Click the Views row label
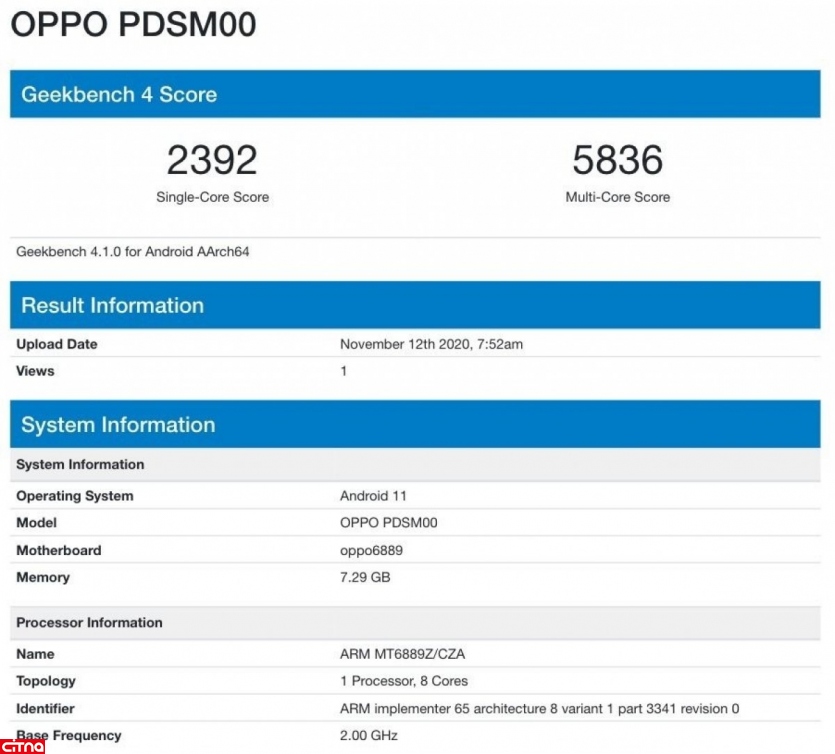This screenshot has height=754, width=835. coord(35,371)
